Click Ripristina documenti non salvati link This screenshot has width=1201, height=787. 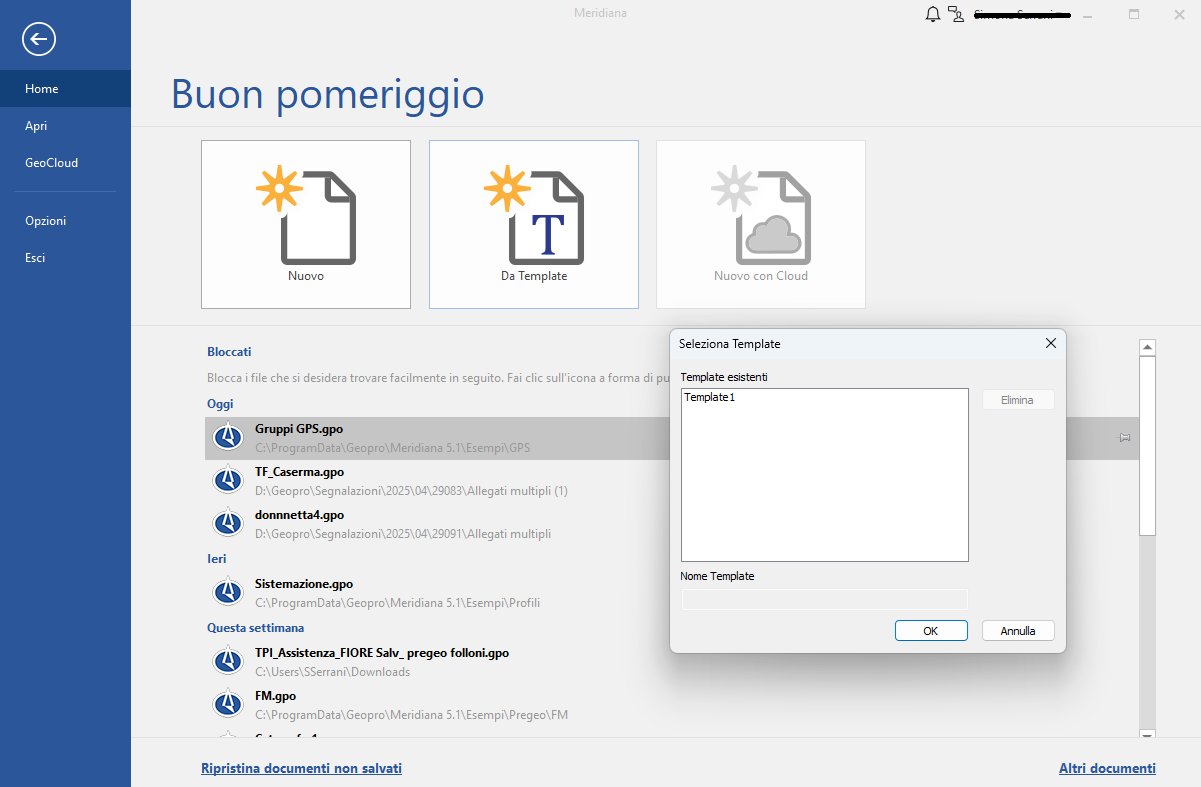click(301, 768)
